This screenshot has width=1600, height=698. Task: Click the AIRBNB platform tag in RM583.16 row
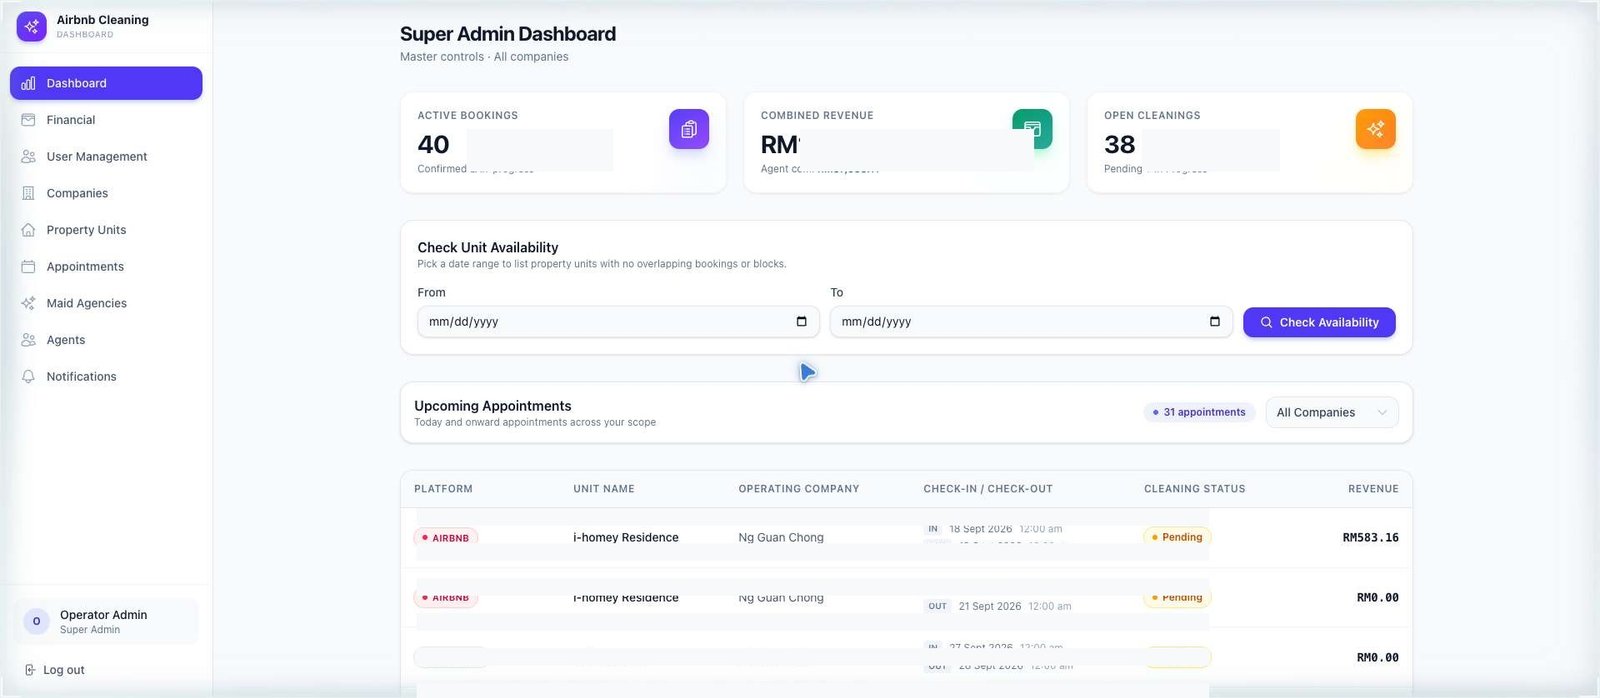(446, 537)
